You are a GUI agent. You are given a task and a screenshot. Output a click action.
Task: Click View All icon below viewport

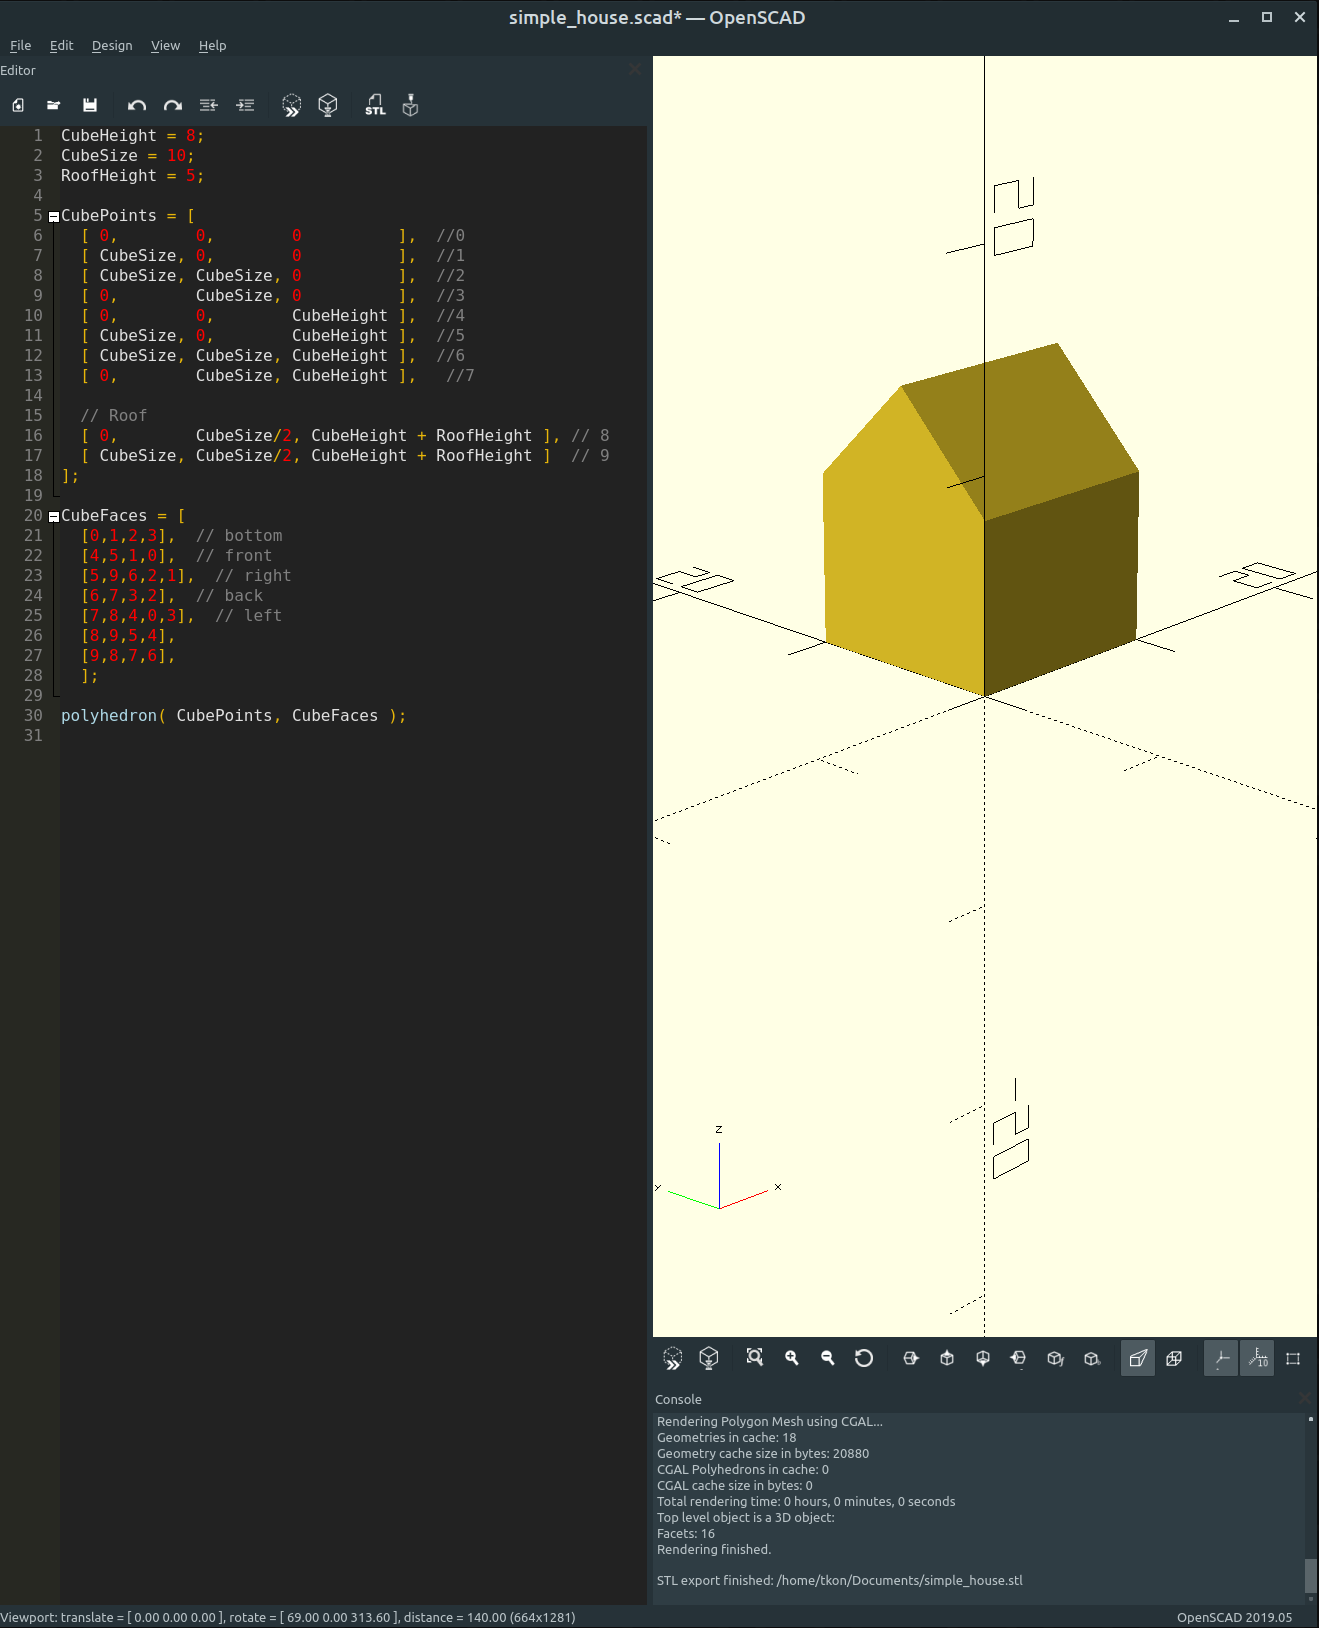[x=755, y=1358]
